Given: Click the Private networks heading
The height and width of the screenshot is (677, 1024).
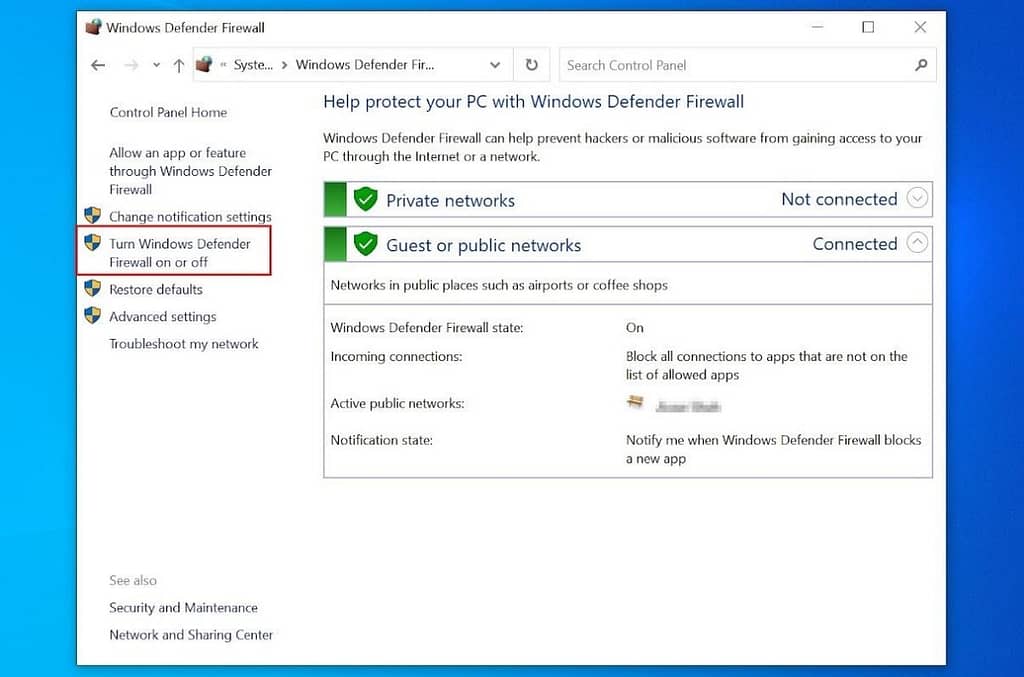Looking at the screenshot, I should pos(451,200).
